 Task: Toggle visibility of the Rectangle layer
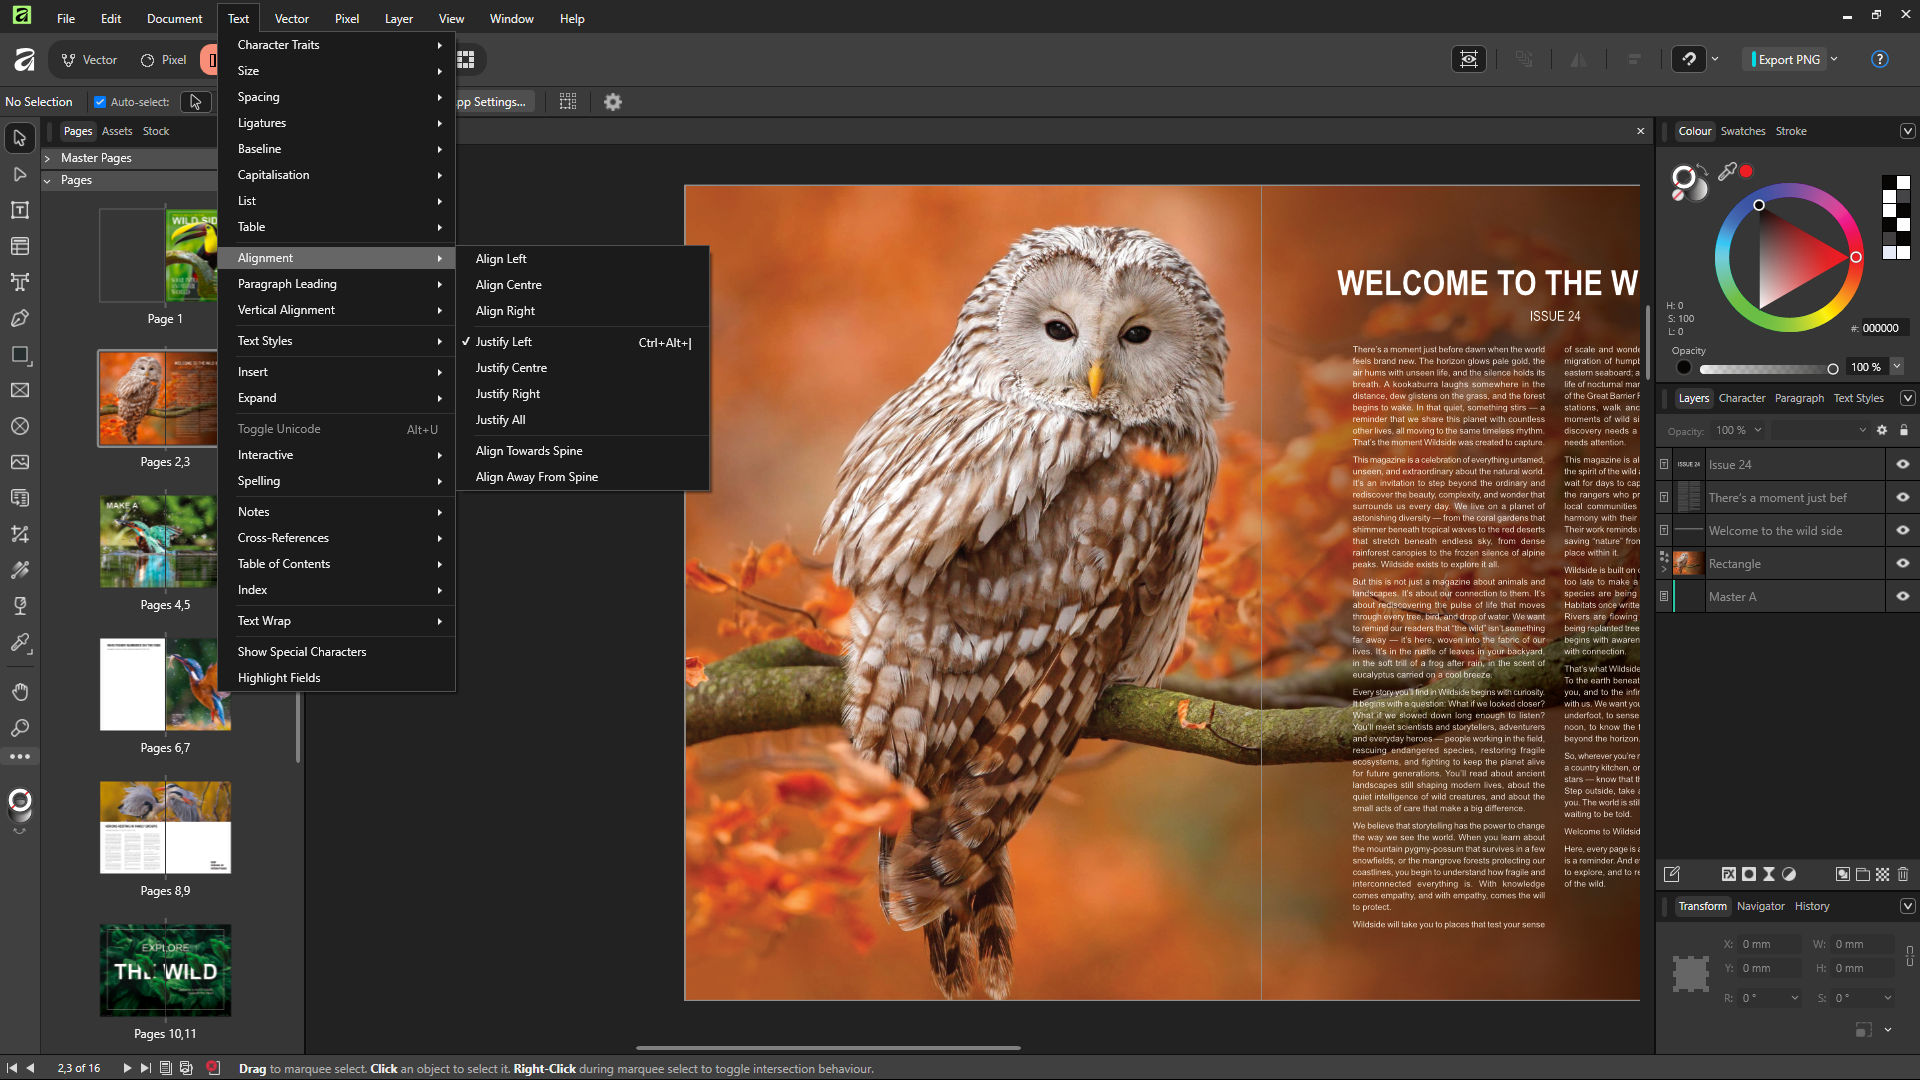[x=1903, y=563]
